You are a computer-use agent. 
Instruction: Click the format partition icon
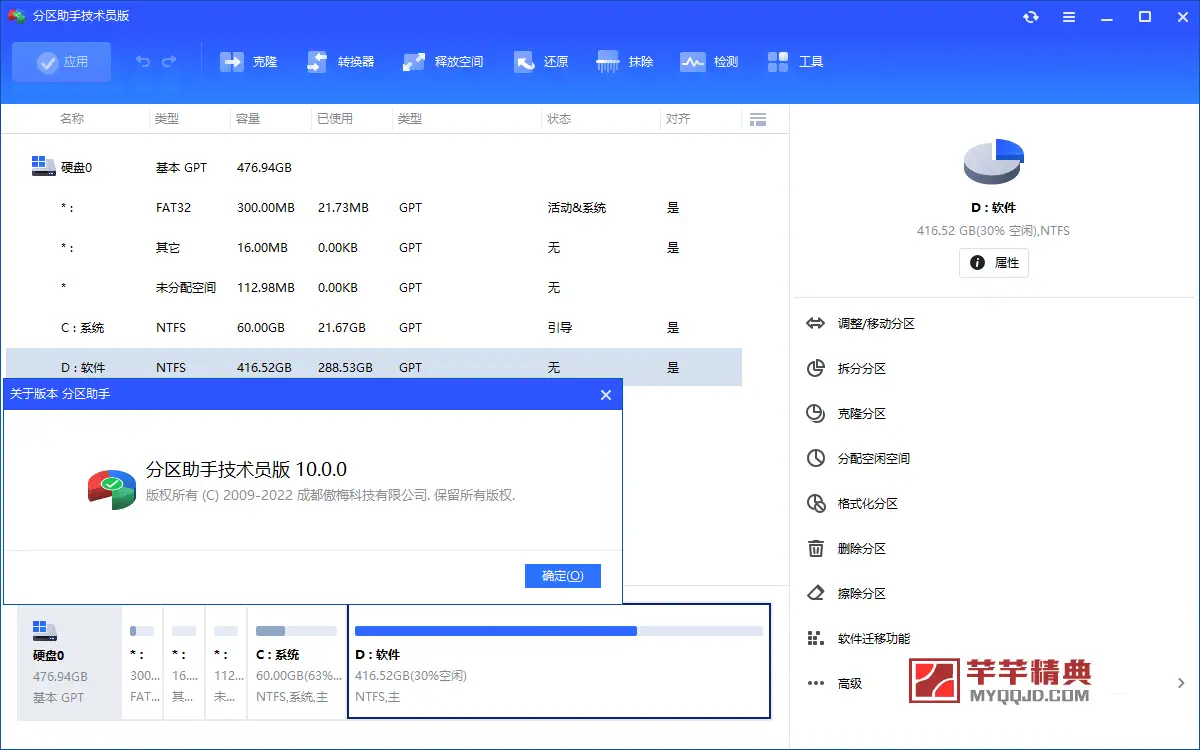(816, 504)
